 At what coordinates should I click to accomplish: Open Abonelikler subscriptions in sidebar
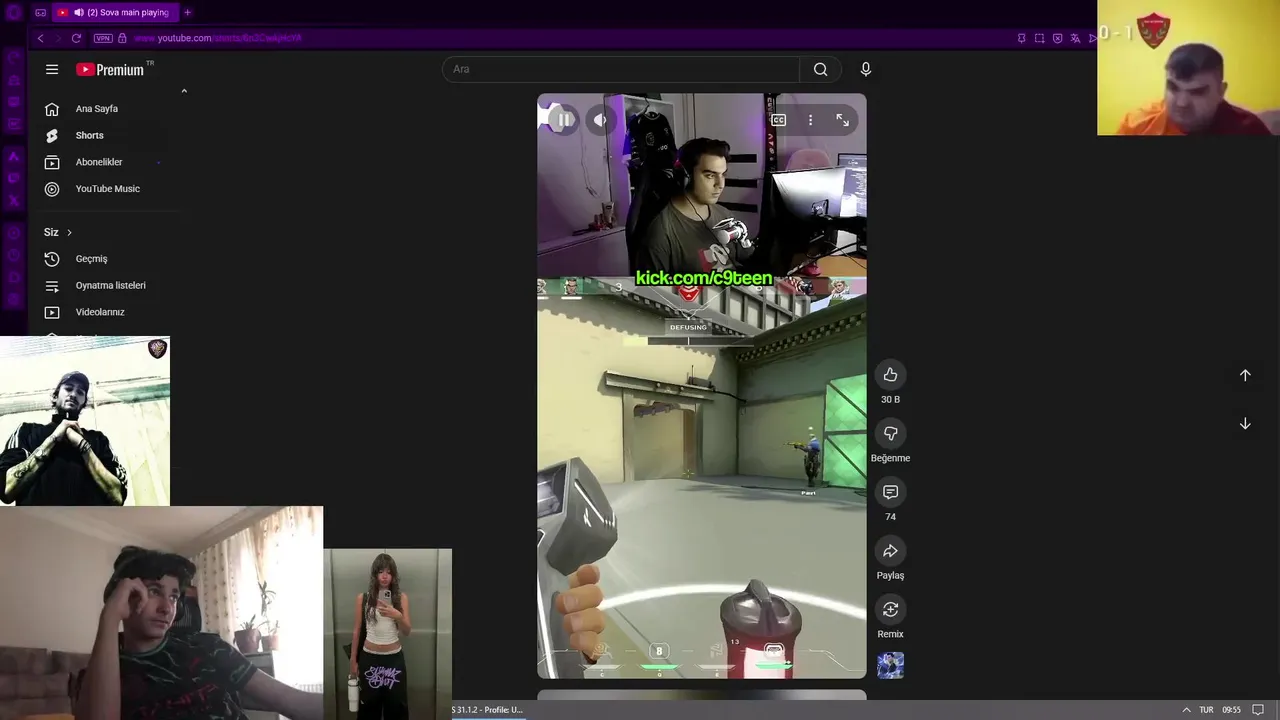99,162
